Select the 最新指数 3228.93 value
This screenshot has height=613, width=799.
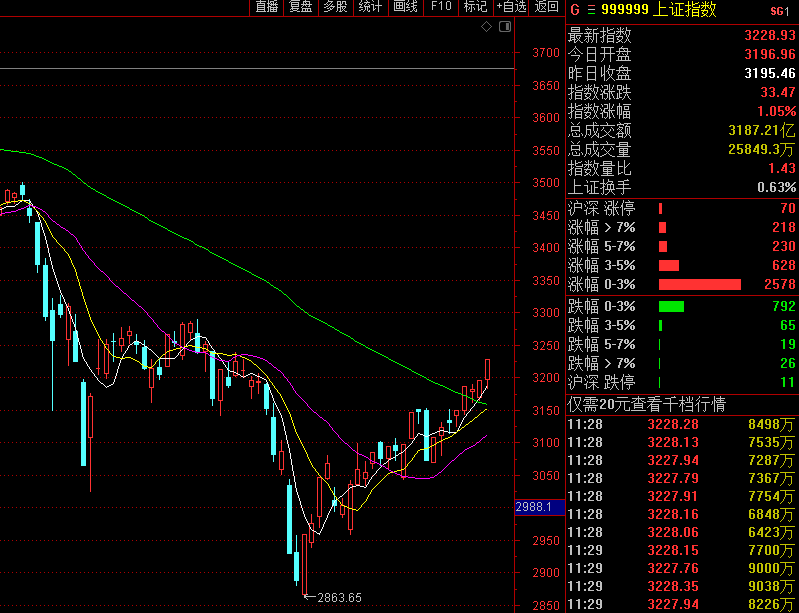click(769, 35)
